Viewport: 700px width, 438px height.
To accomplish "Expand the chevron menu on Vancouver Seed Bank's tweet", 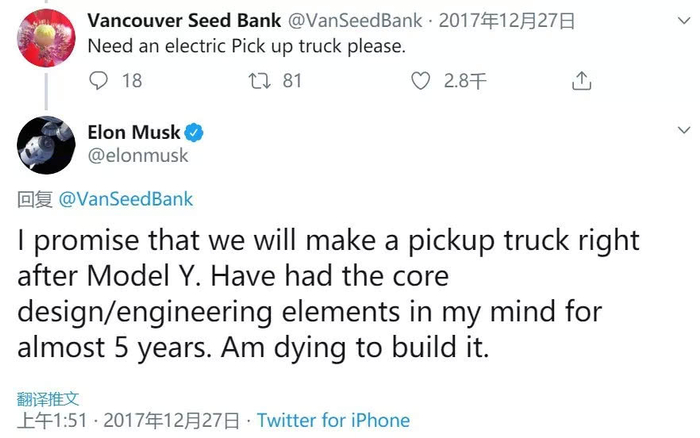I will [684, 19].
